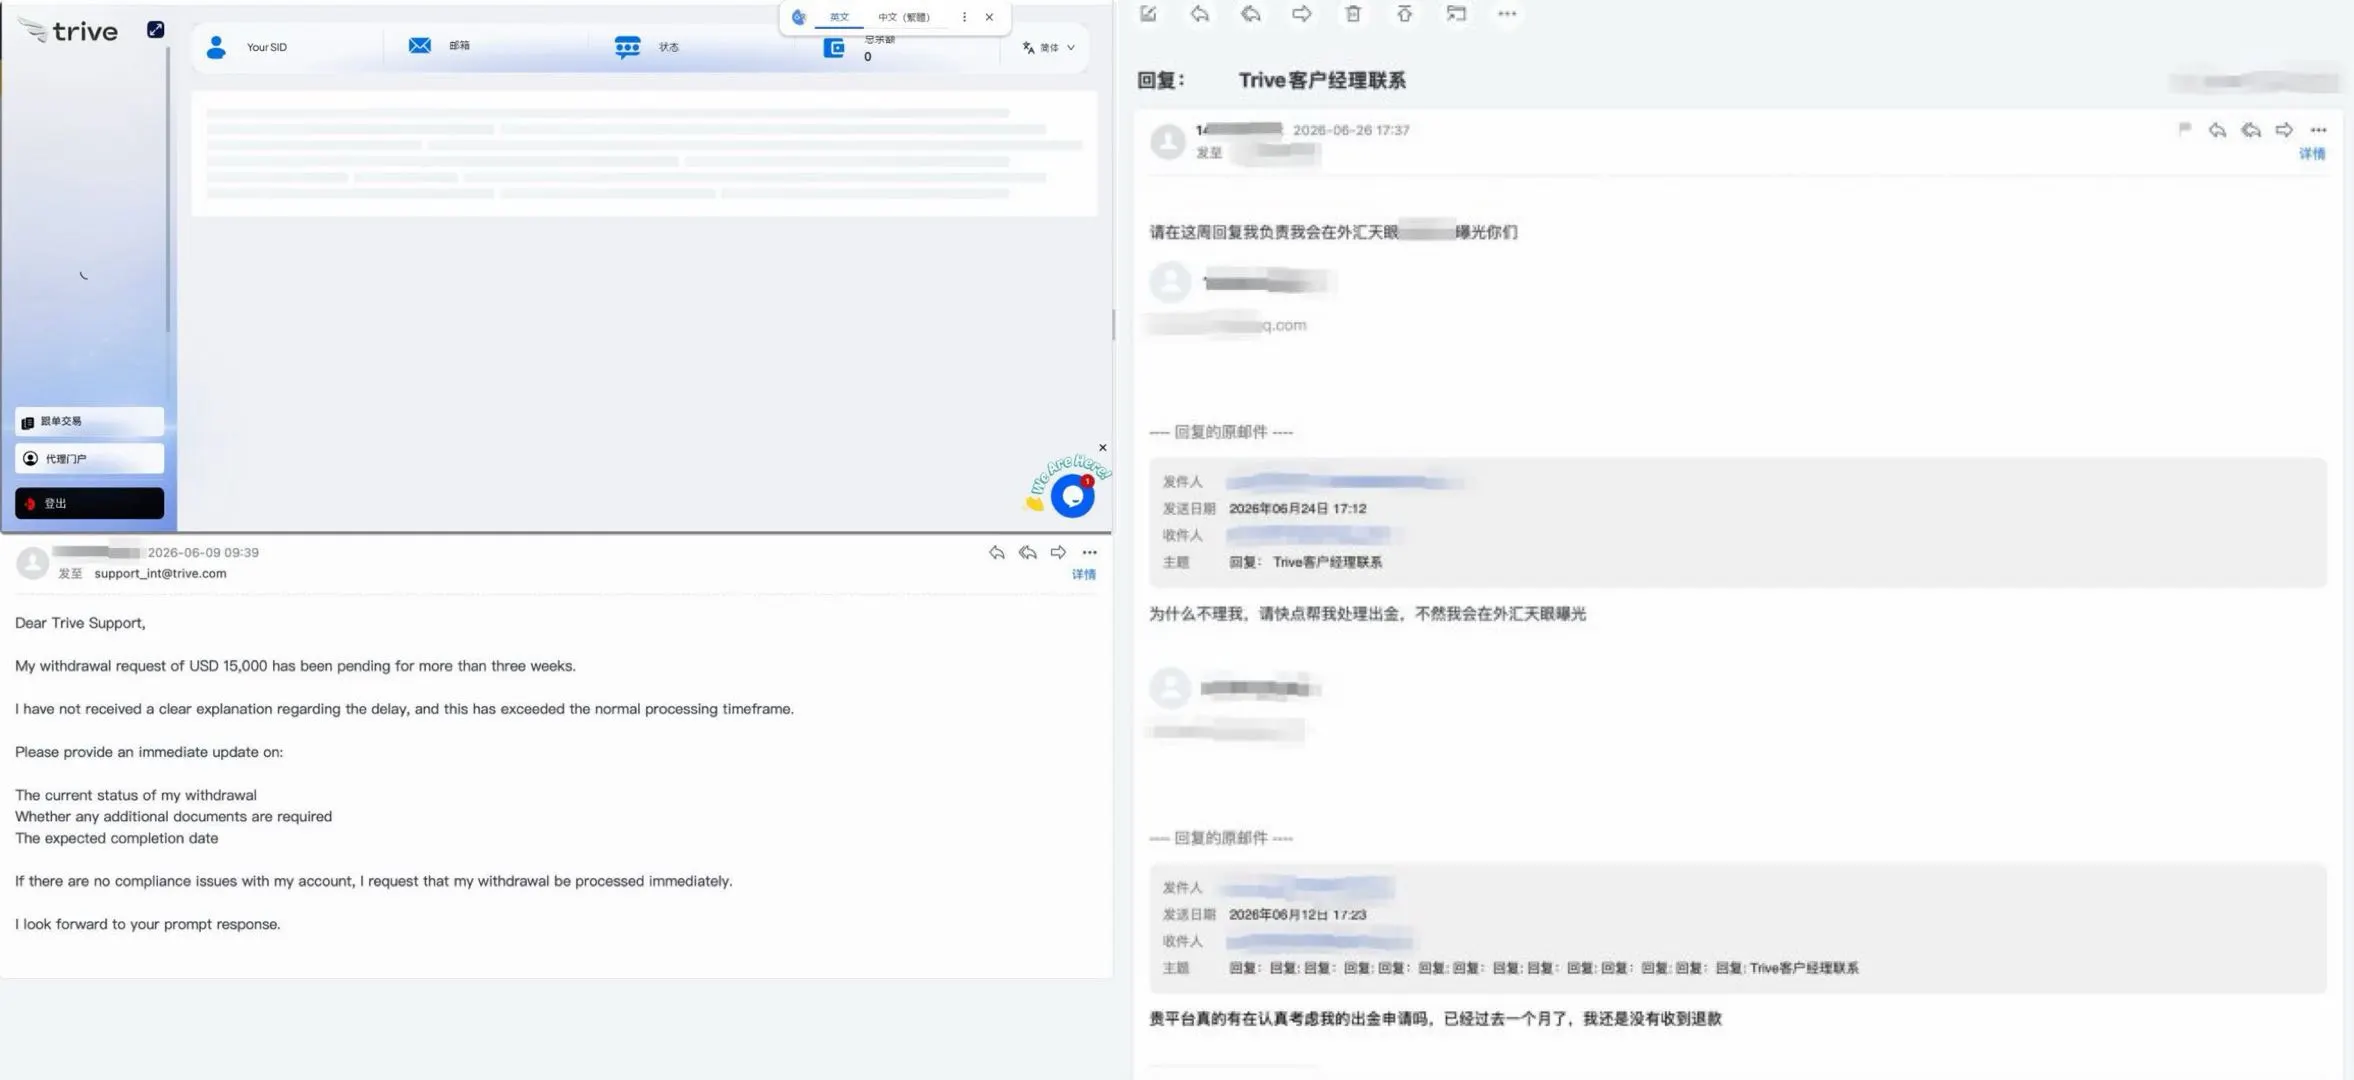Click the wallet balance icon
The height and width of the screenshot is (1080, 2354).
[834, 47]
